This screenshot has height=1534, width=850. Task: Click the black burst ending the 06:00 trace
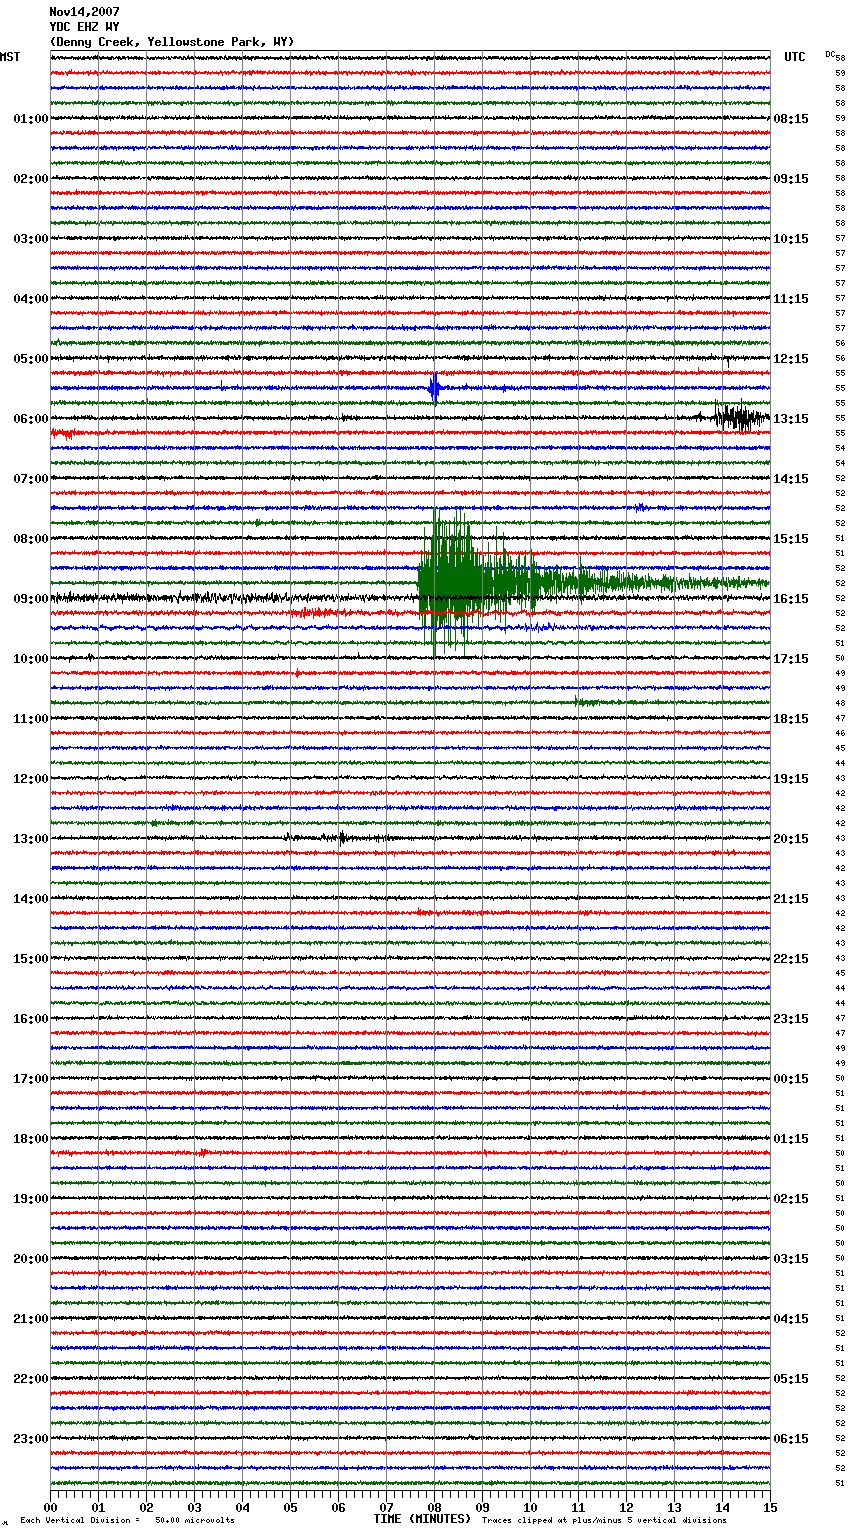741,416
